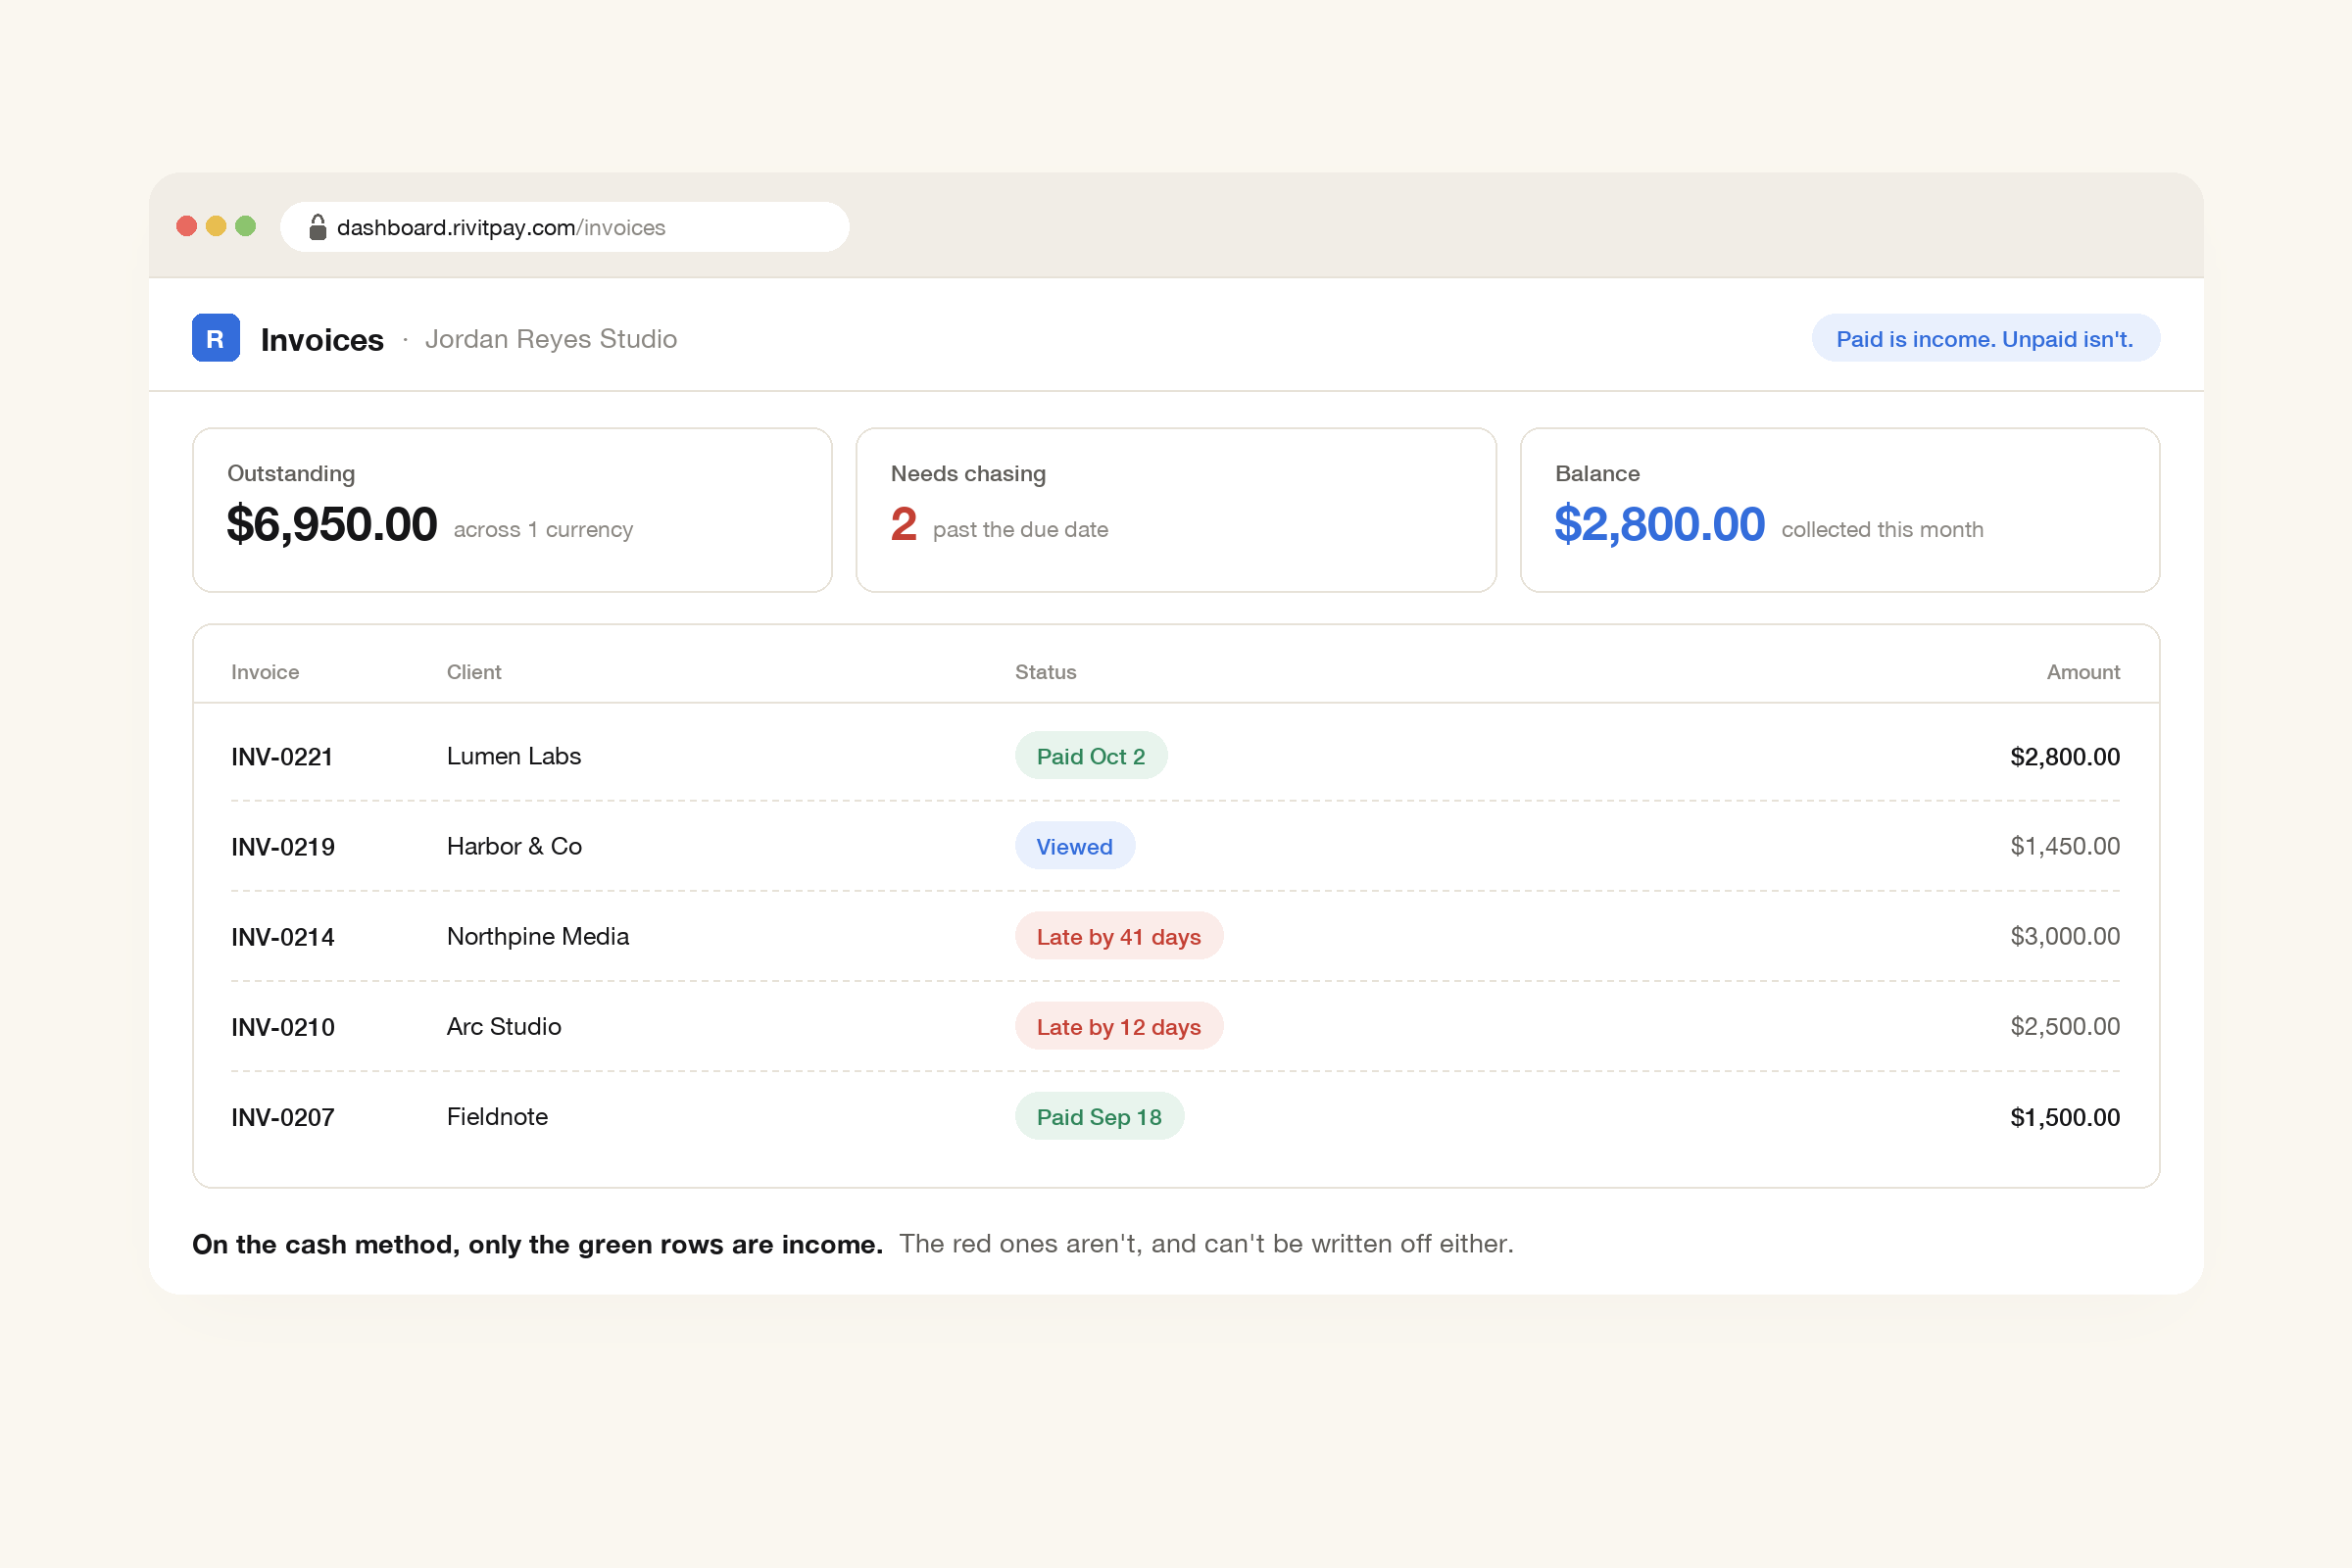The height and width of the screenshot is (1568, 2352).
Task: Click the green maximize window dot
Action: pos(245,226)
